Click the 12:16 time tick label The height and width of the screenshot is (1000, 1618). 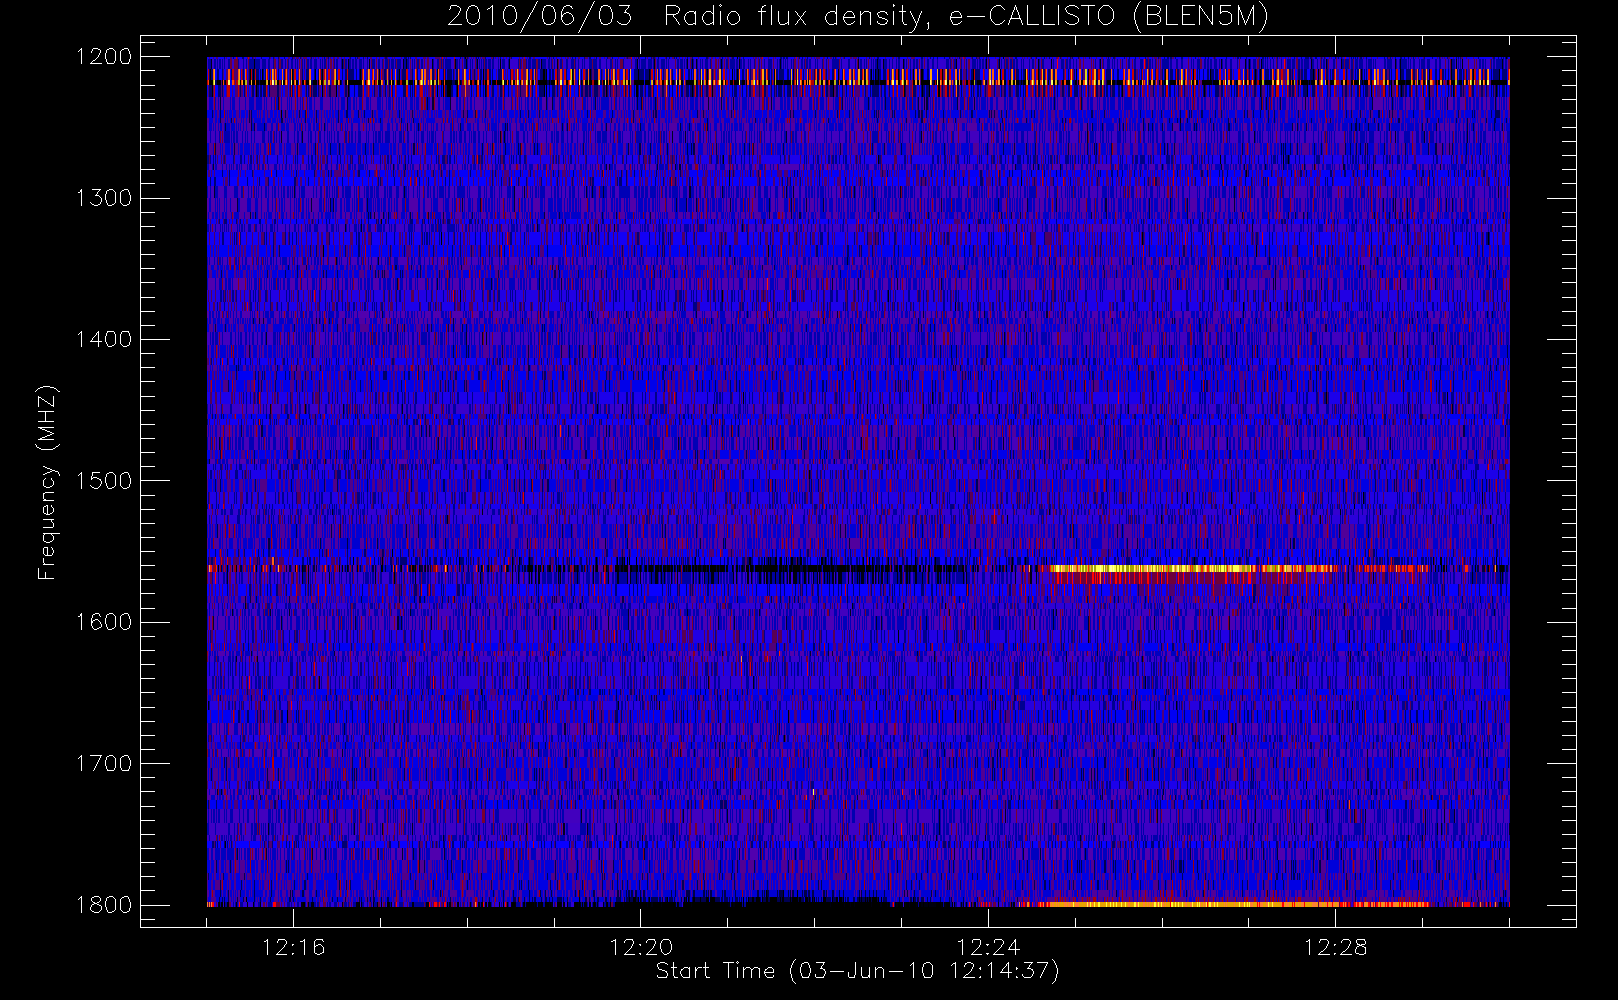pos(293,947)
